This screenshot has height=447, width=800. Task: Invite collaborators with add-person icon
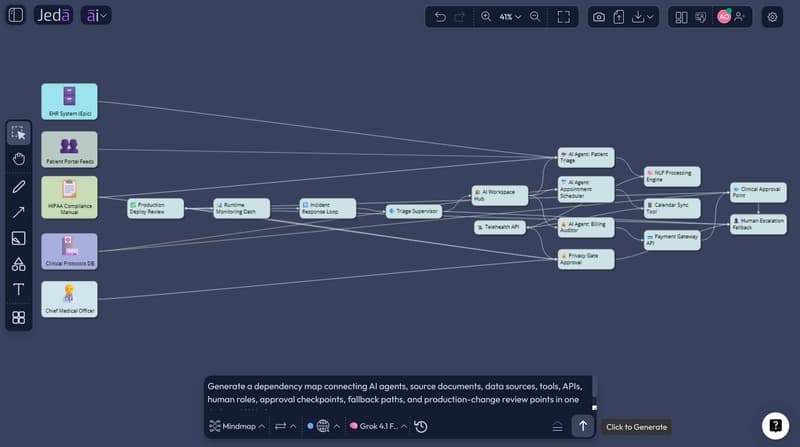(739, 17)
